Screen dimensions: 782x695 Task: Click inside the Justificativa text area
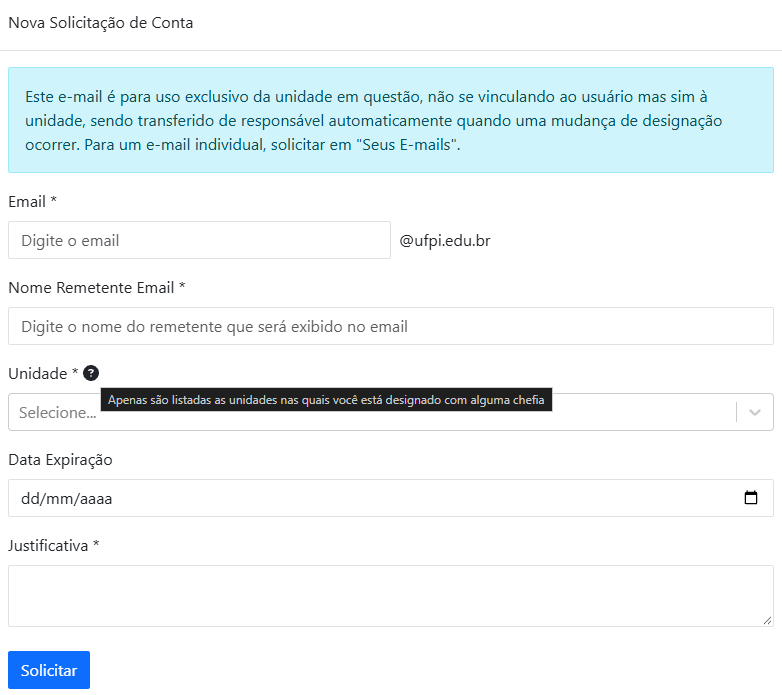pos(391,596)
